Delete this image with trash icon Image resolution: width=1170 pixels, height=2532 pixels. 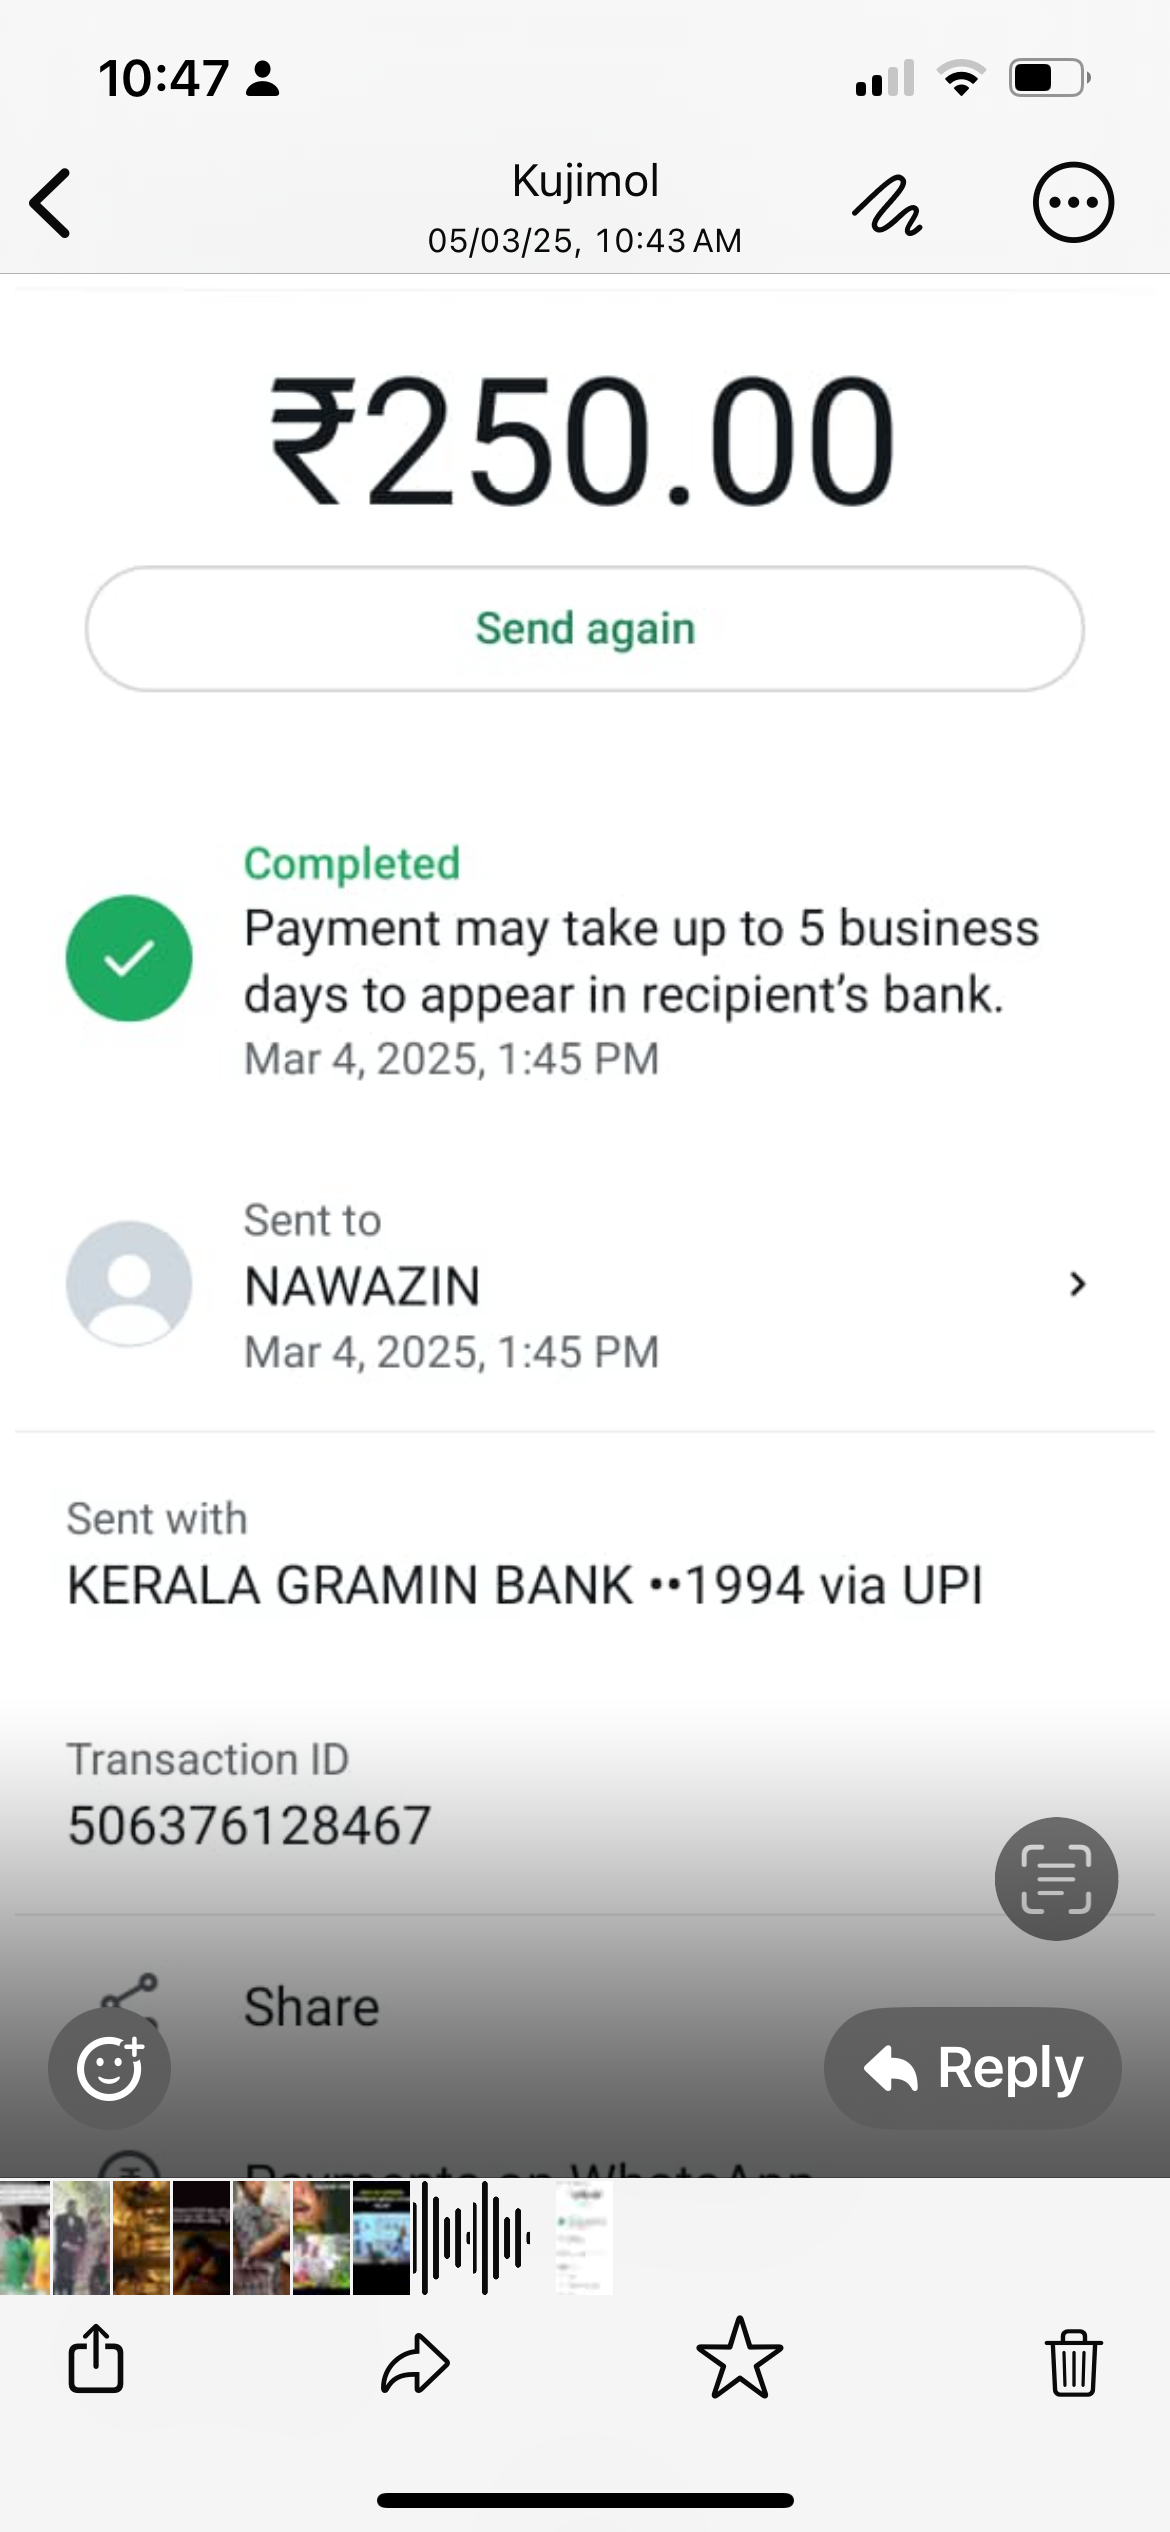[1074, 2362]
